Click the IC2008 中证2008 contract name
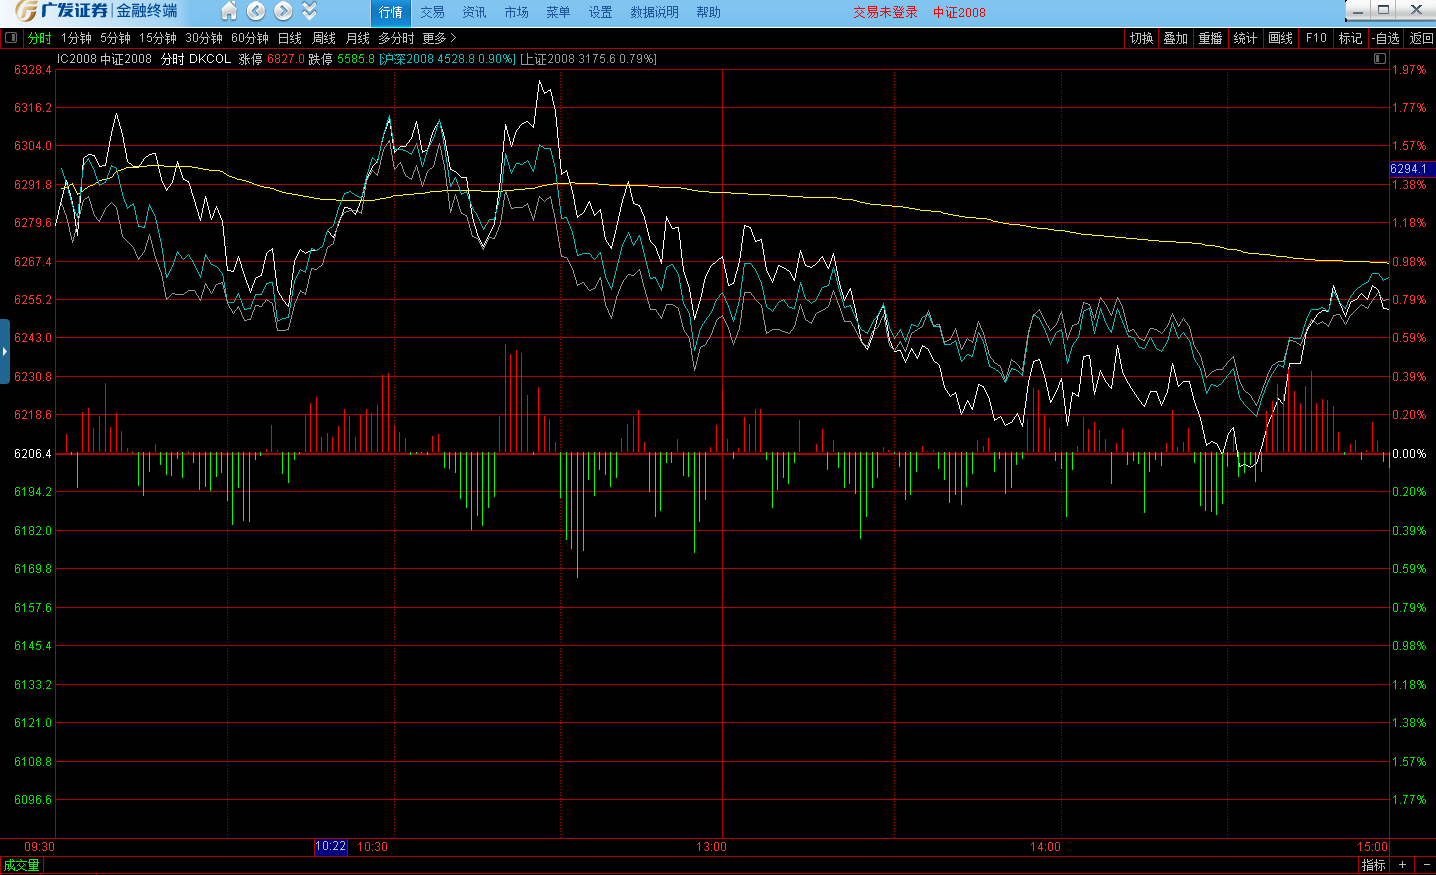Screen dimensions: 1436x875 (x=104, y=59)
